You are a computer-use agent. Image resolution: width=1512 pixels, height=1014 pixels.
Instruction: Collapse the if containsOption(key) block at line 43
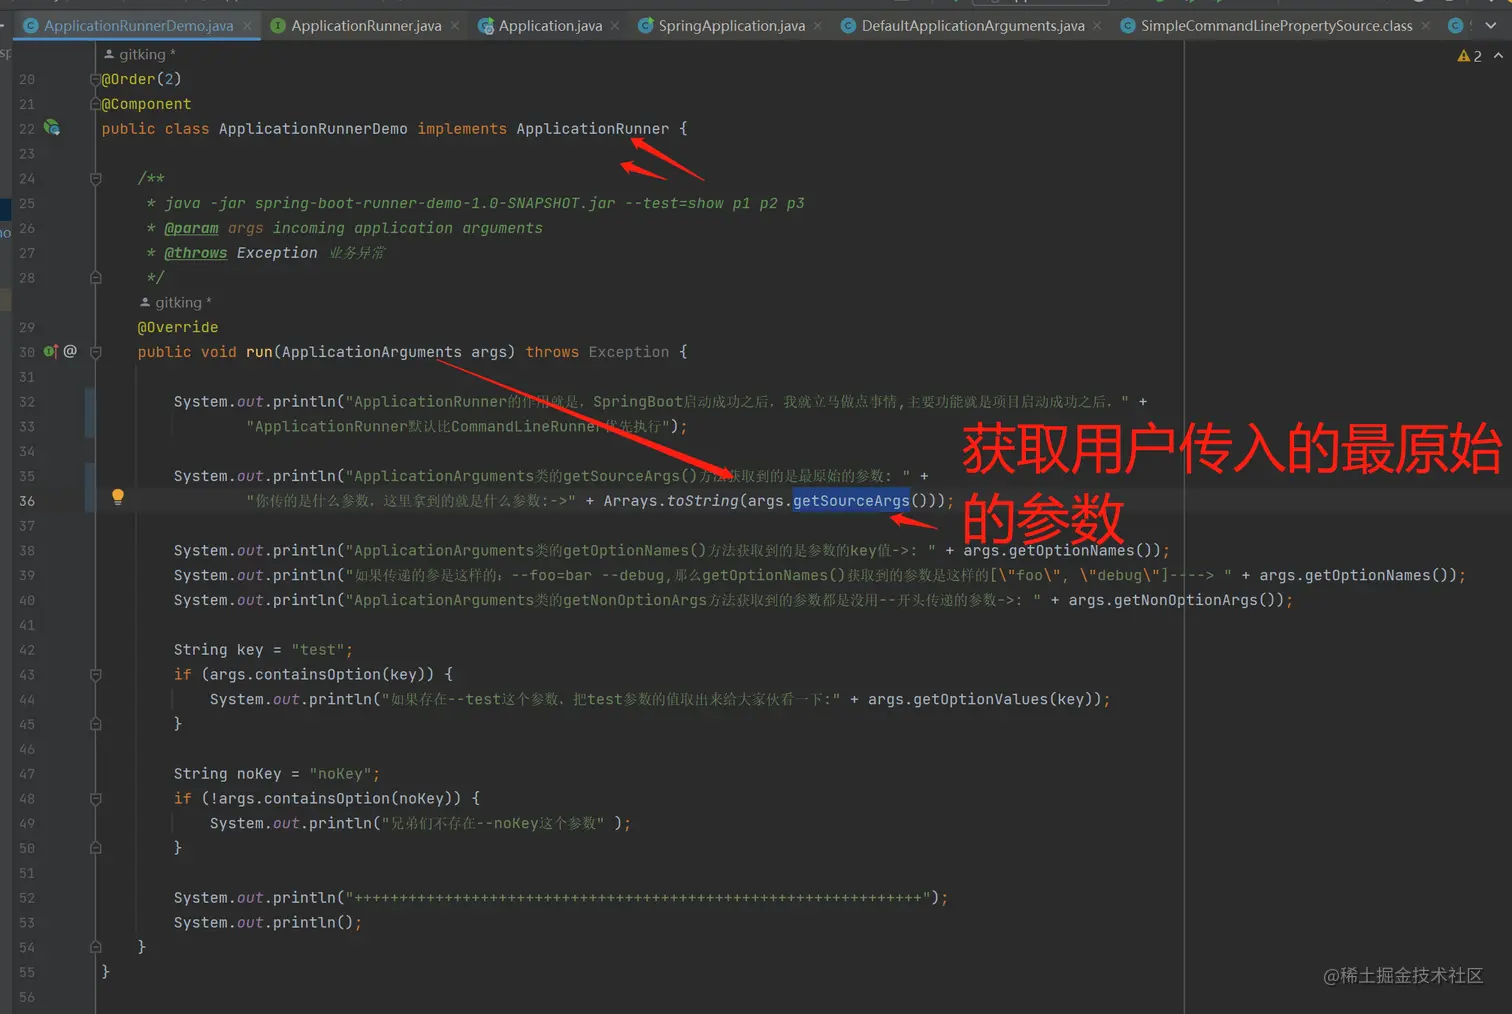96,675
